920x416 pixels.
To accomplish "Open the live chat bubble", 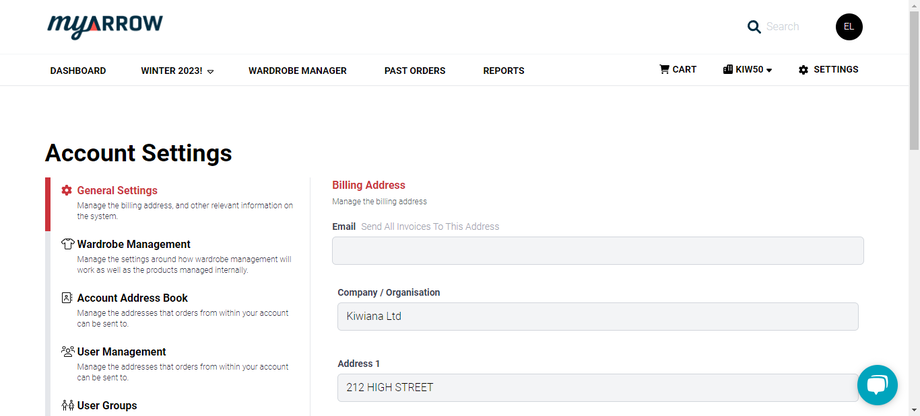I will click(877, 385).
